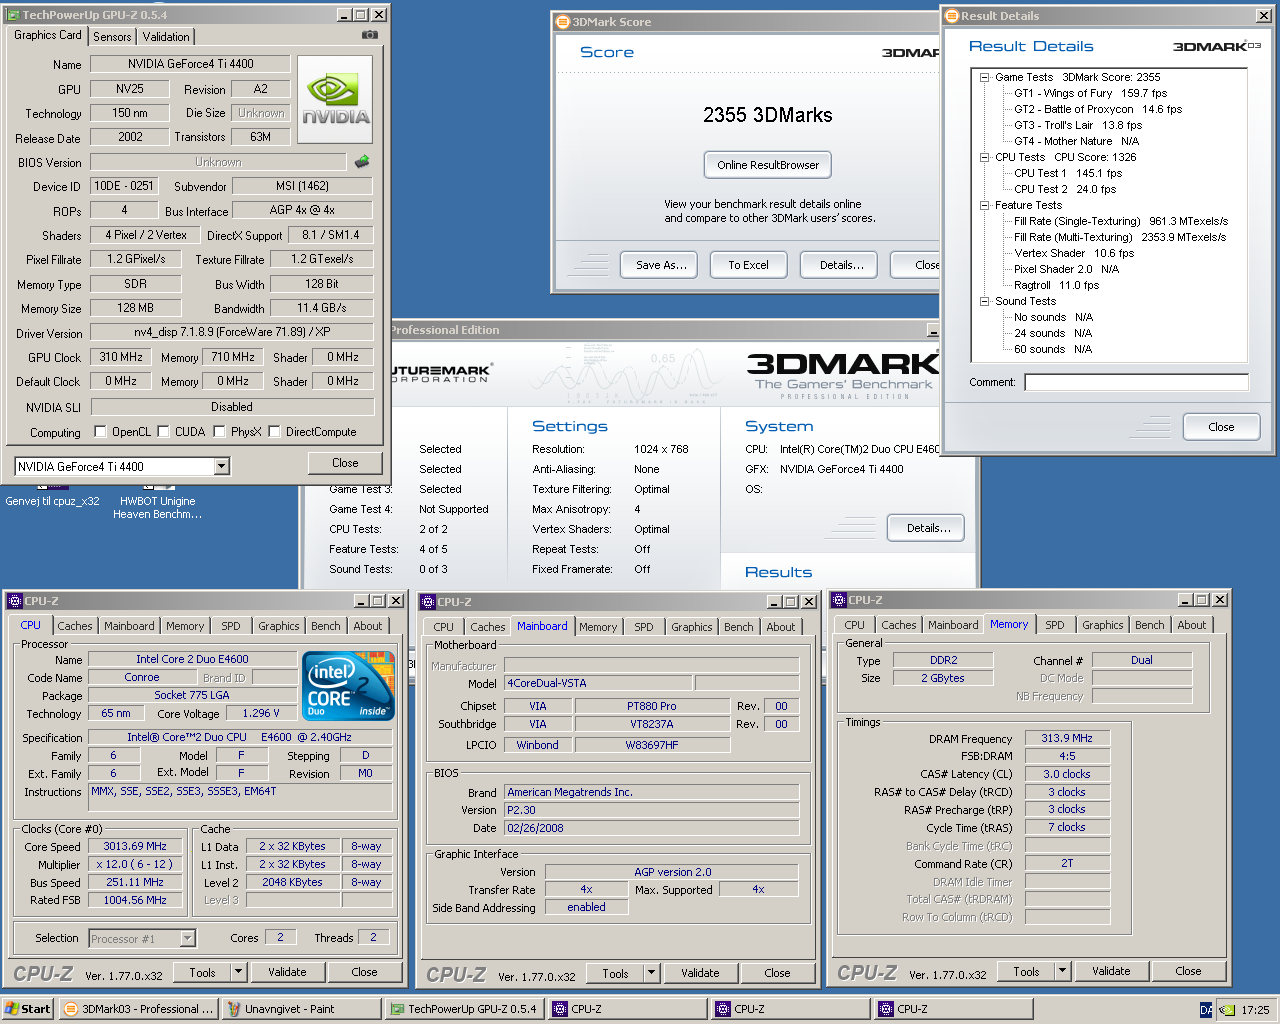Click Online ResultBrowser button
Screen dimensions: 1280x1024
click(x=768, y=165)
